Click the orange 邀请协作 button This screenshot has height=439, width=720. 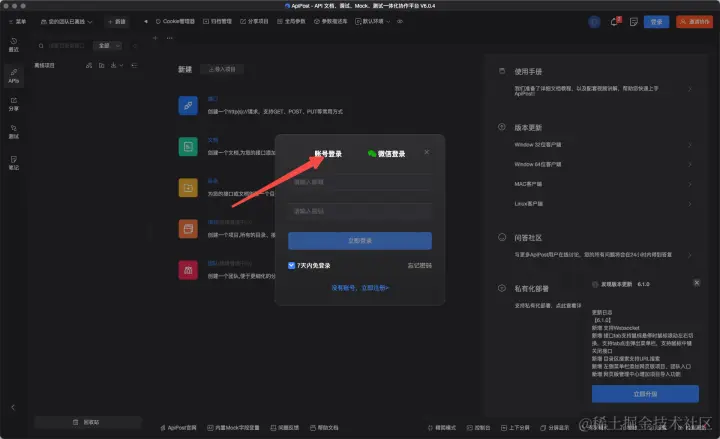(694, 22)
